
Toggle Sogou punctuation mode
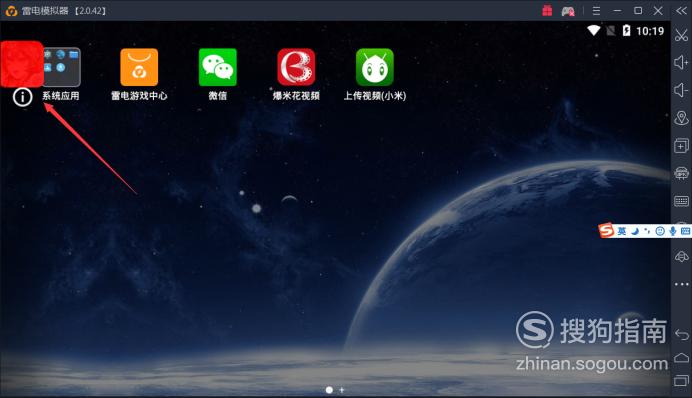tap(647, 231)
